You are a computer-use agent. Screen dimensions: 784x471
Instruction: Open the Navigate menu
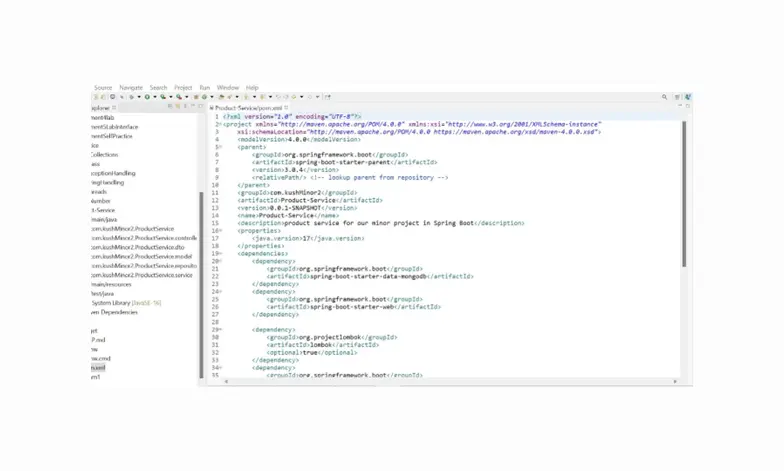[x=131, y=88]
